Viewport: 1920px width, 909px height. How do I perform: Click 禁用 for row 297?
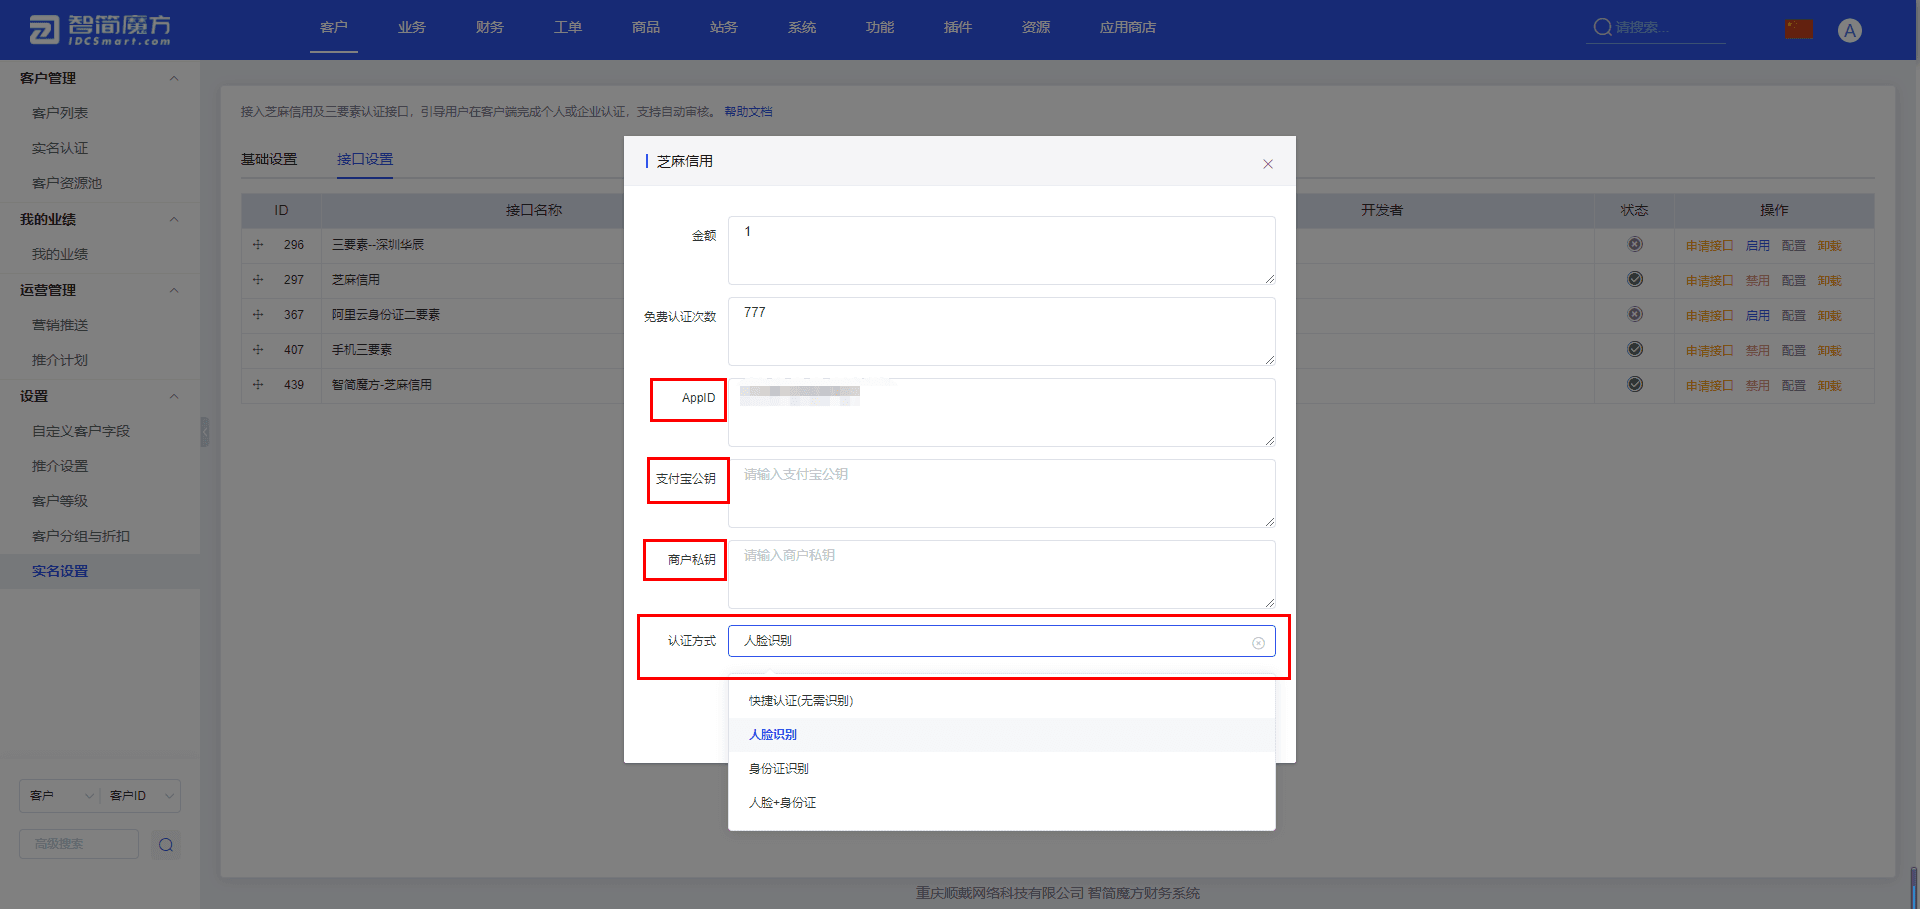1758,281
